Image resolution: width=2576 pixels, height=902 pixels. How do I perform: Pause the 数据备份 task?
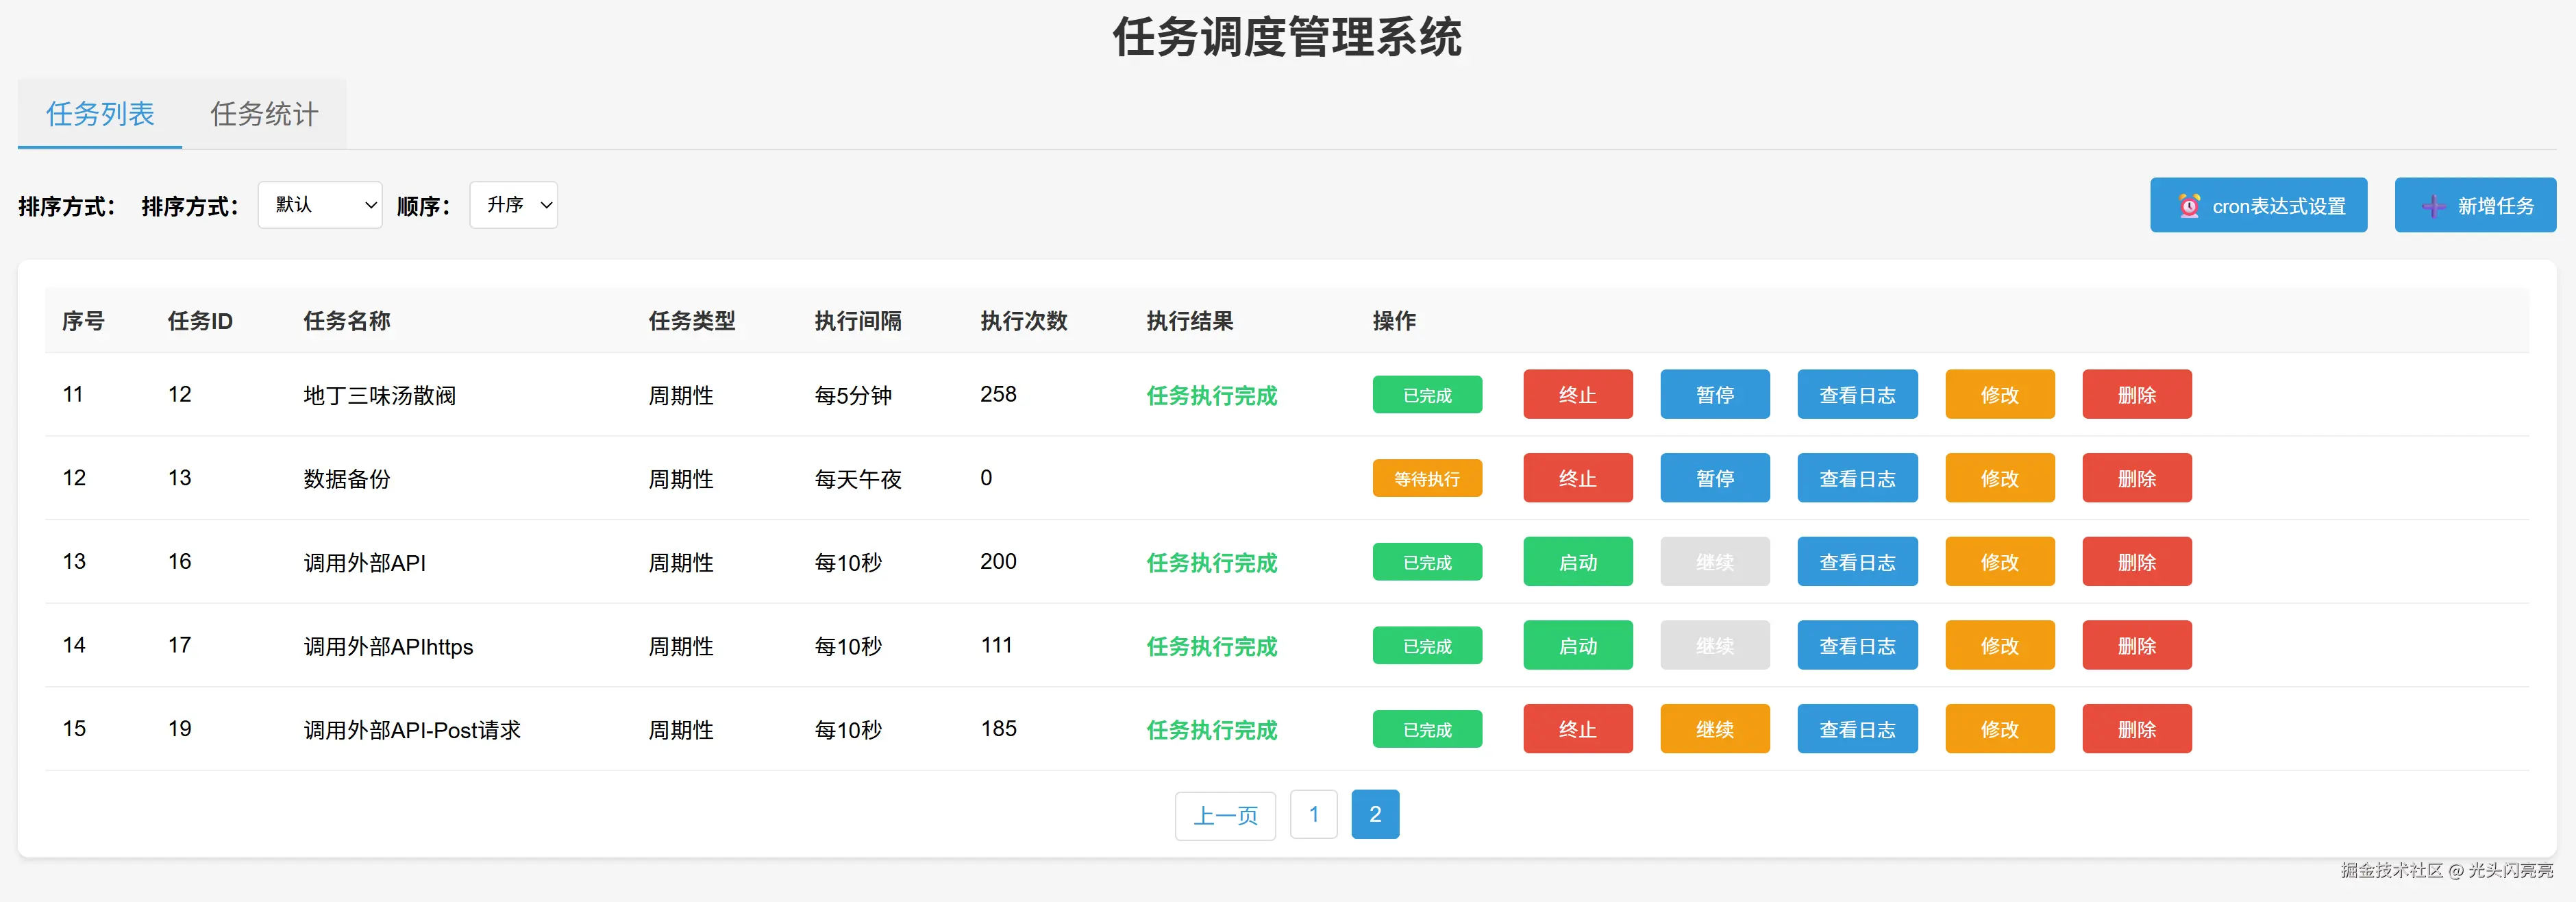(1714, 478)
